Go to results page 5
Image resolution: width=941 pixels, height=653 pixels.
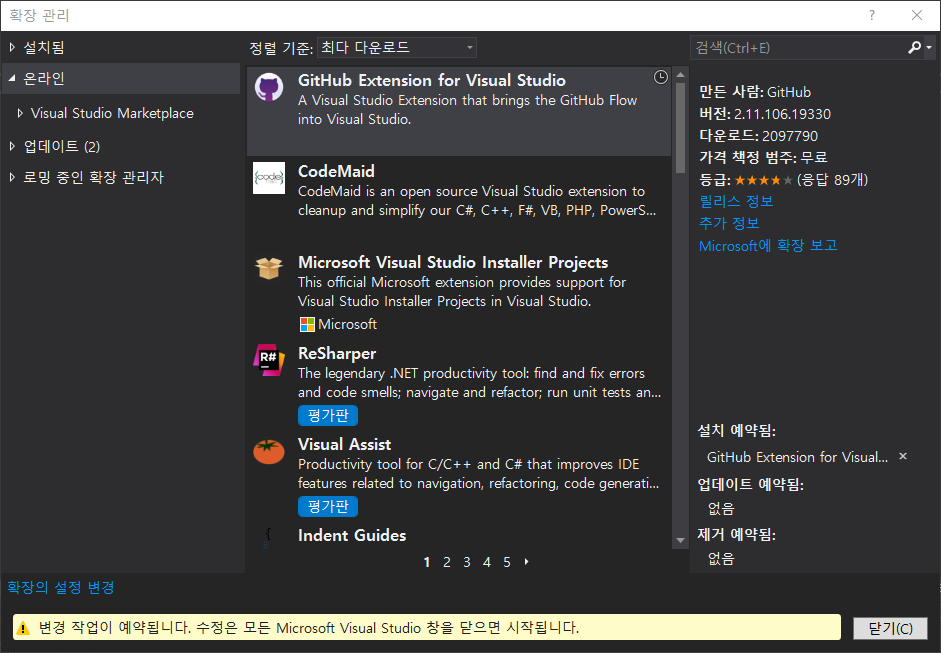tap(507, 562)
